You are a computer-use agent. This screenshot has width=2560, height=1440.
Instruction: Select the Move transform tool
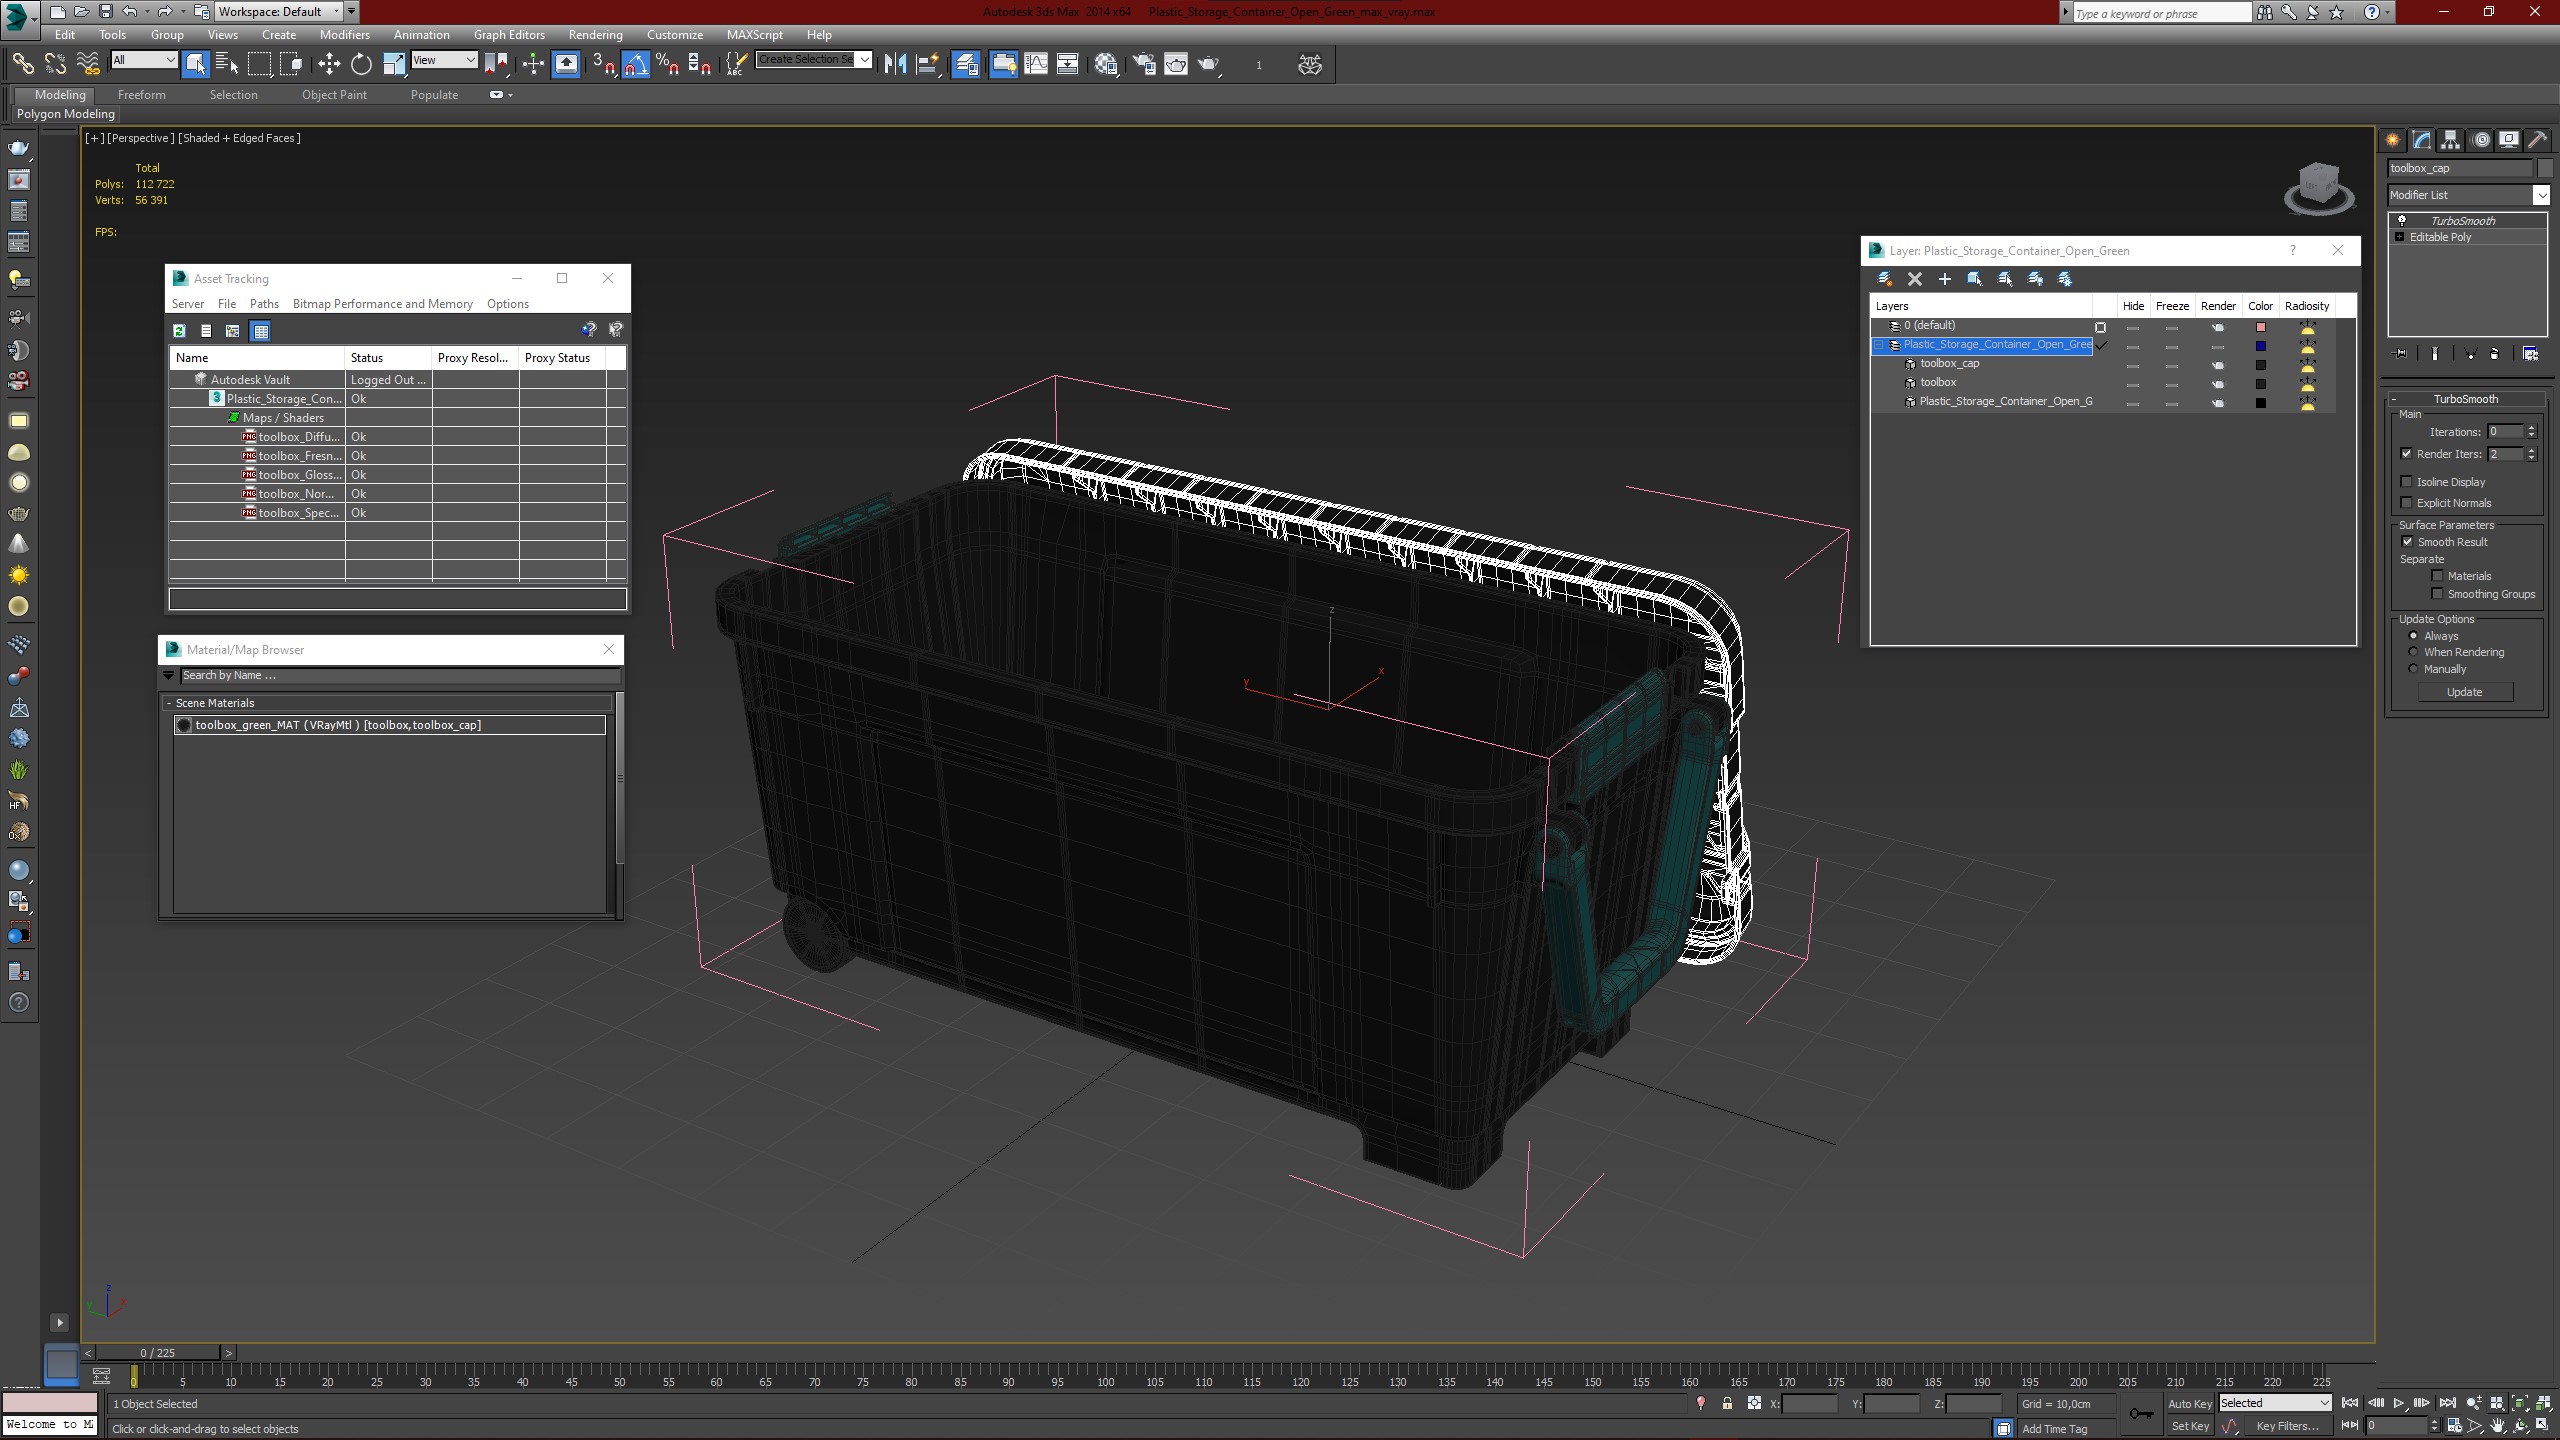(329, 64)
